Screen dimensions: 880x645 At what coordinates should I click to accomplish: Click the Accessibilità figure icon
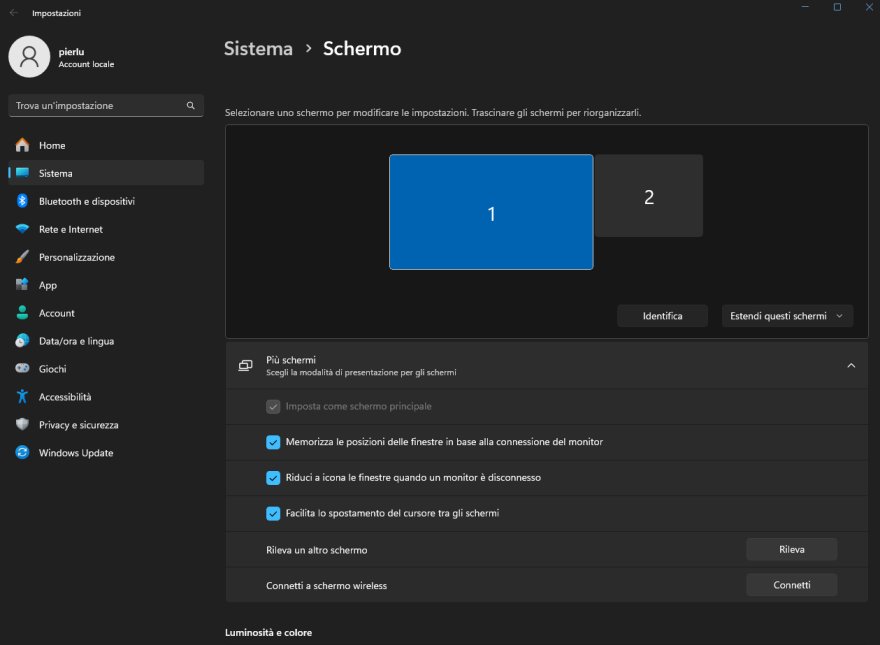pos(22,396)
